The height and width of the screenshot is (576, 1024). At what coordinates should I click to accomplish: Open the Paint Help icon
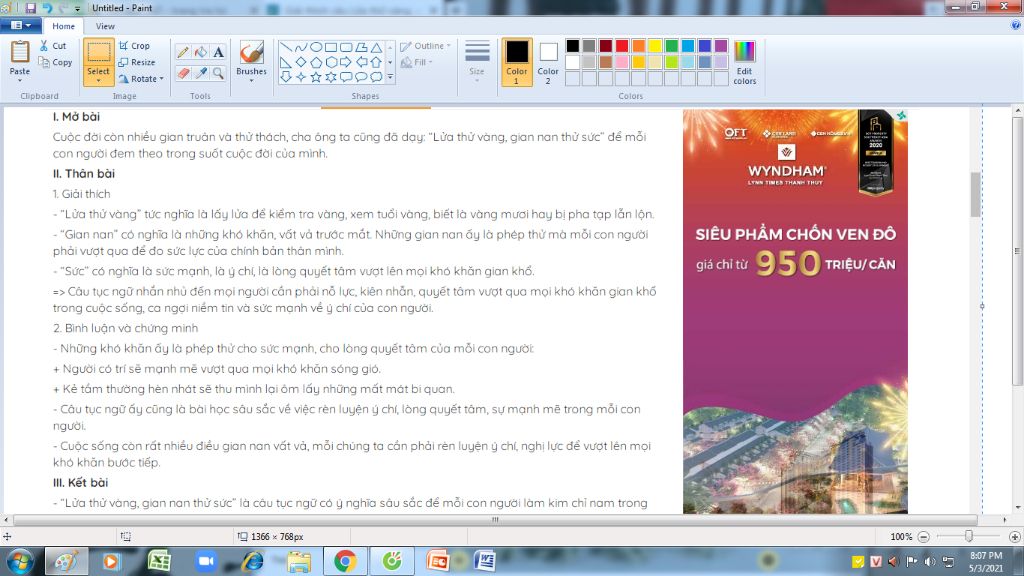pyautogui.click(x=1016, y=25)
